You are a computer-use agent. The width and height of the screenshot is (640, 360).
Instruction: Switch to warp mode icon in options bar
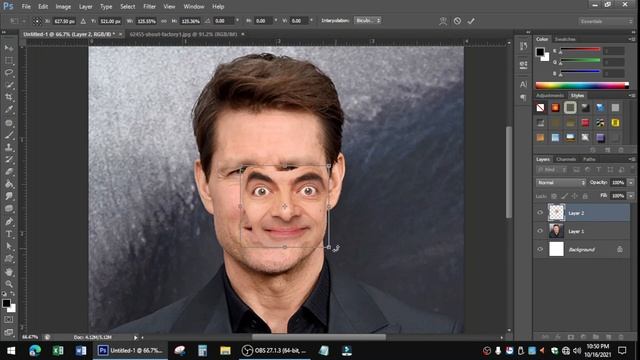tap(443, 21)
